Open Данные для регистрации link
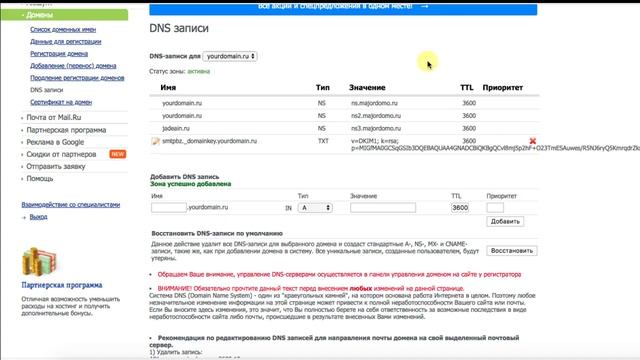640x360 pixels. coord(66,42)
